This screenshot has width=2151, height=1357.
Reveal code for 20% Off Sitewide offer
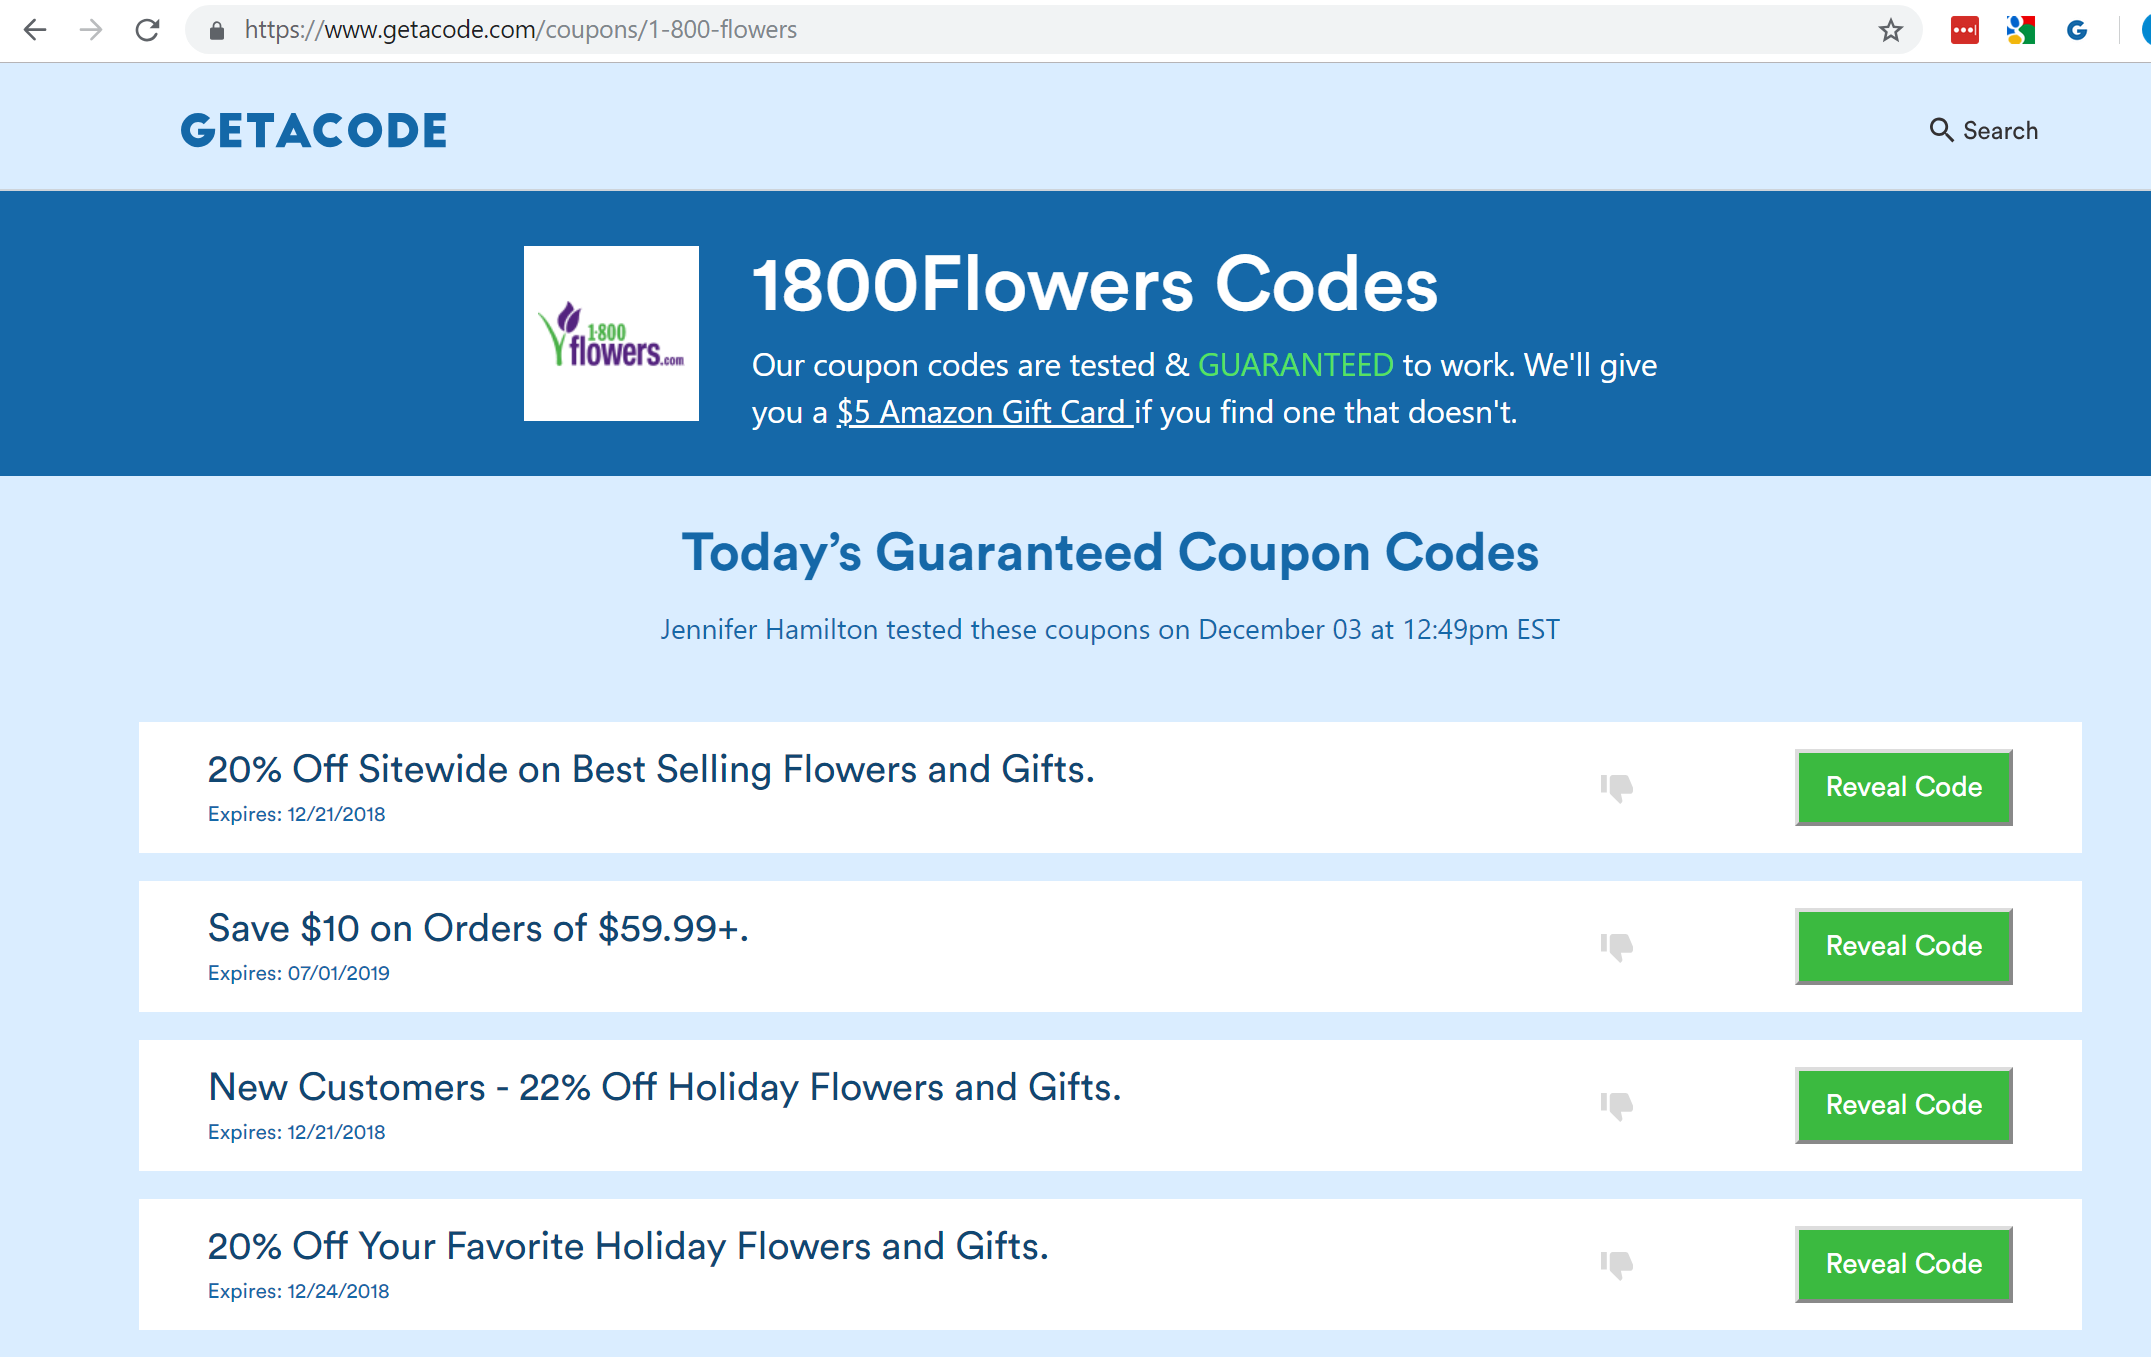click(x=1903, y=787)
